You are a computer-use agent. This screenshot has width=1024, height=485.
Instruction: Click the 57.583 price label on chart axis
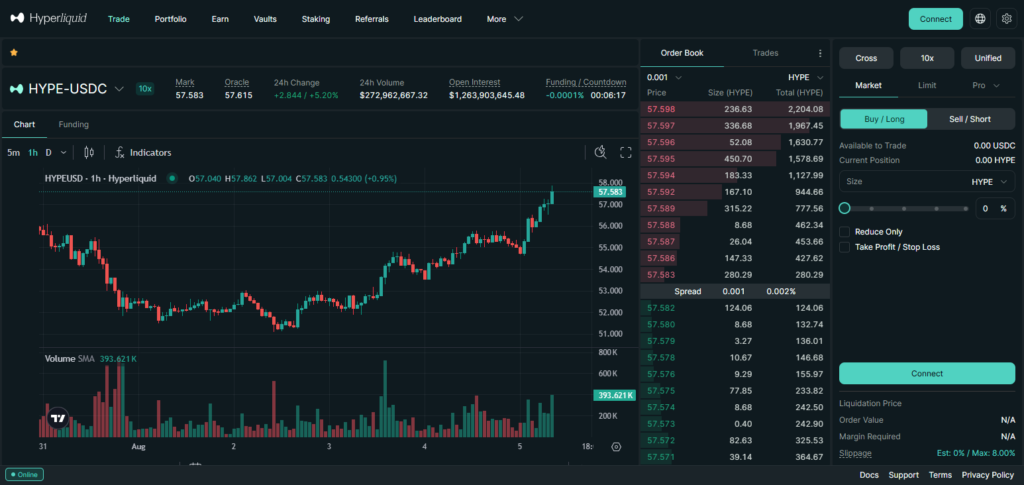tap(609, 192)
